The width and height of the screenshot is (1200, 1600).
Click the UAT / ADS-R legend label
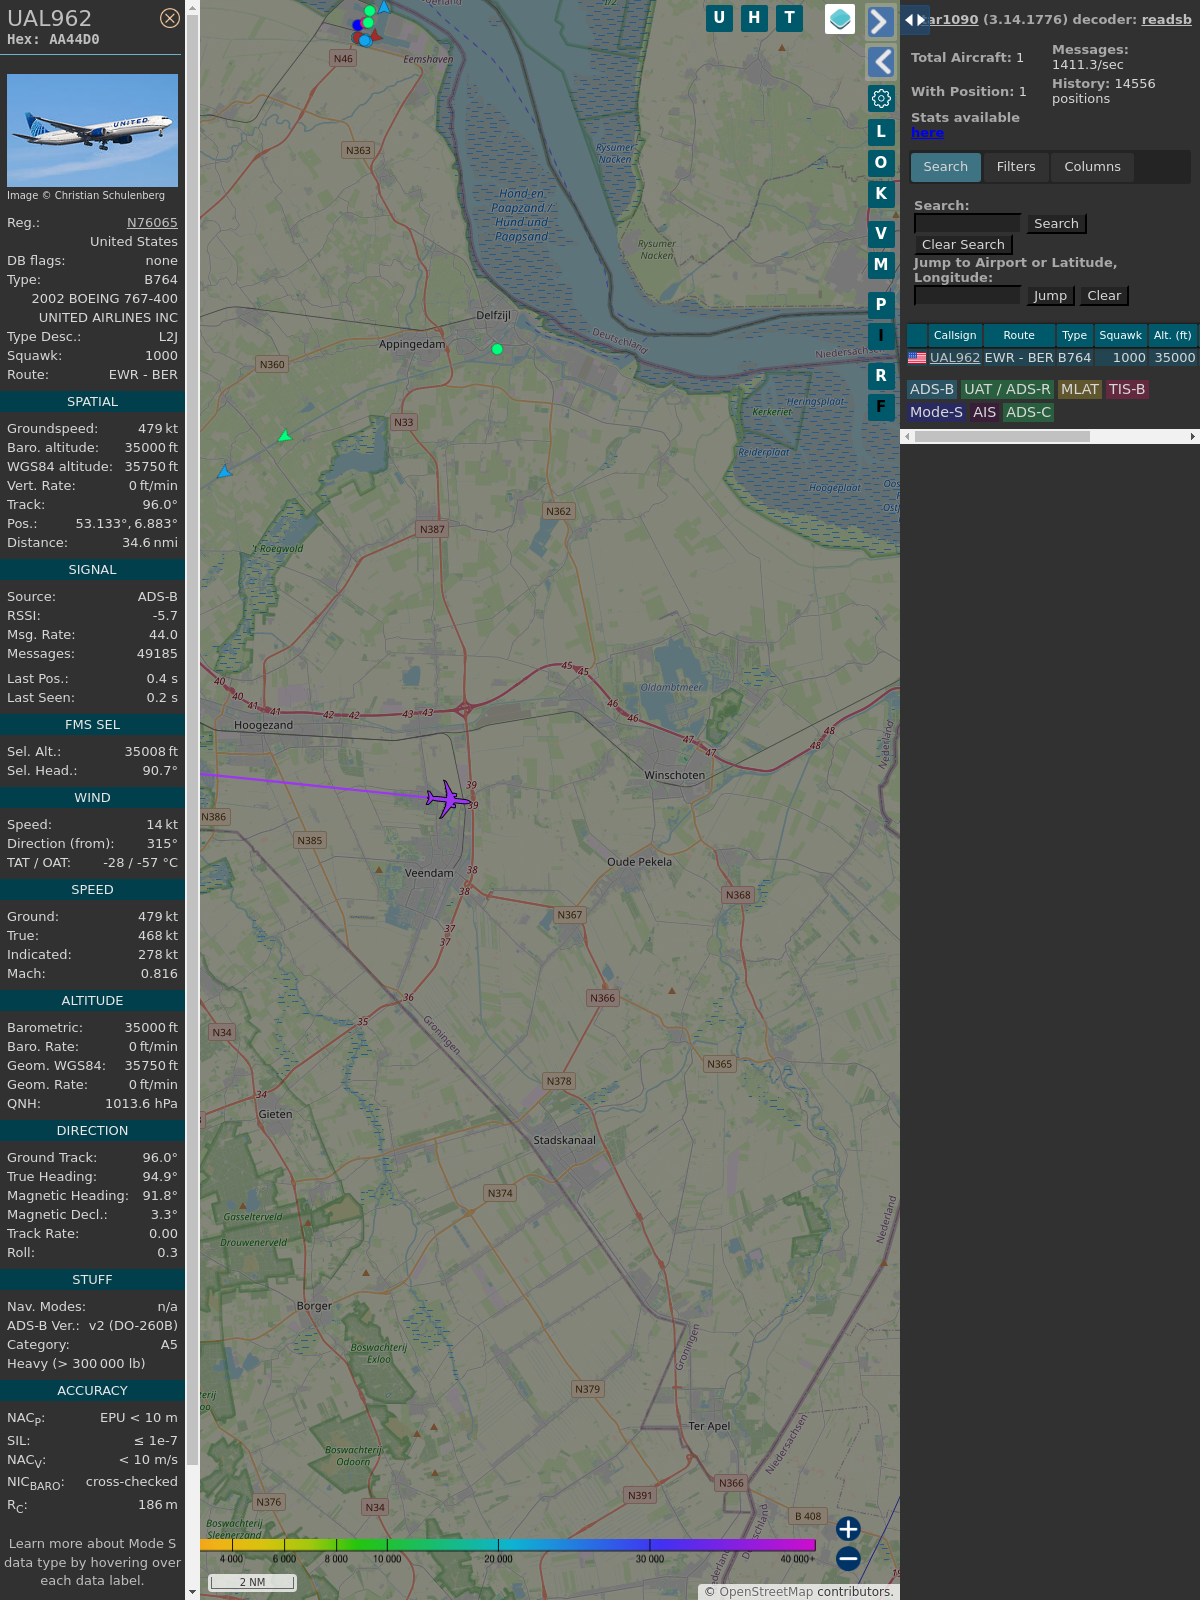tap(1007, 389)
